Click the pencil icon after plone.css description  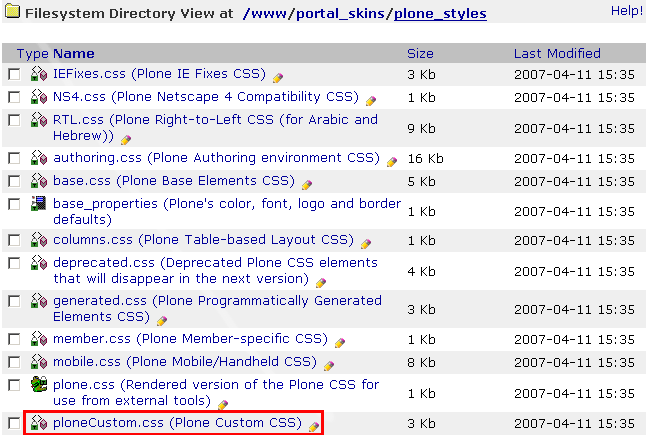click(223, 405)
